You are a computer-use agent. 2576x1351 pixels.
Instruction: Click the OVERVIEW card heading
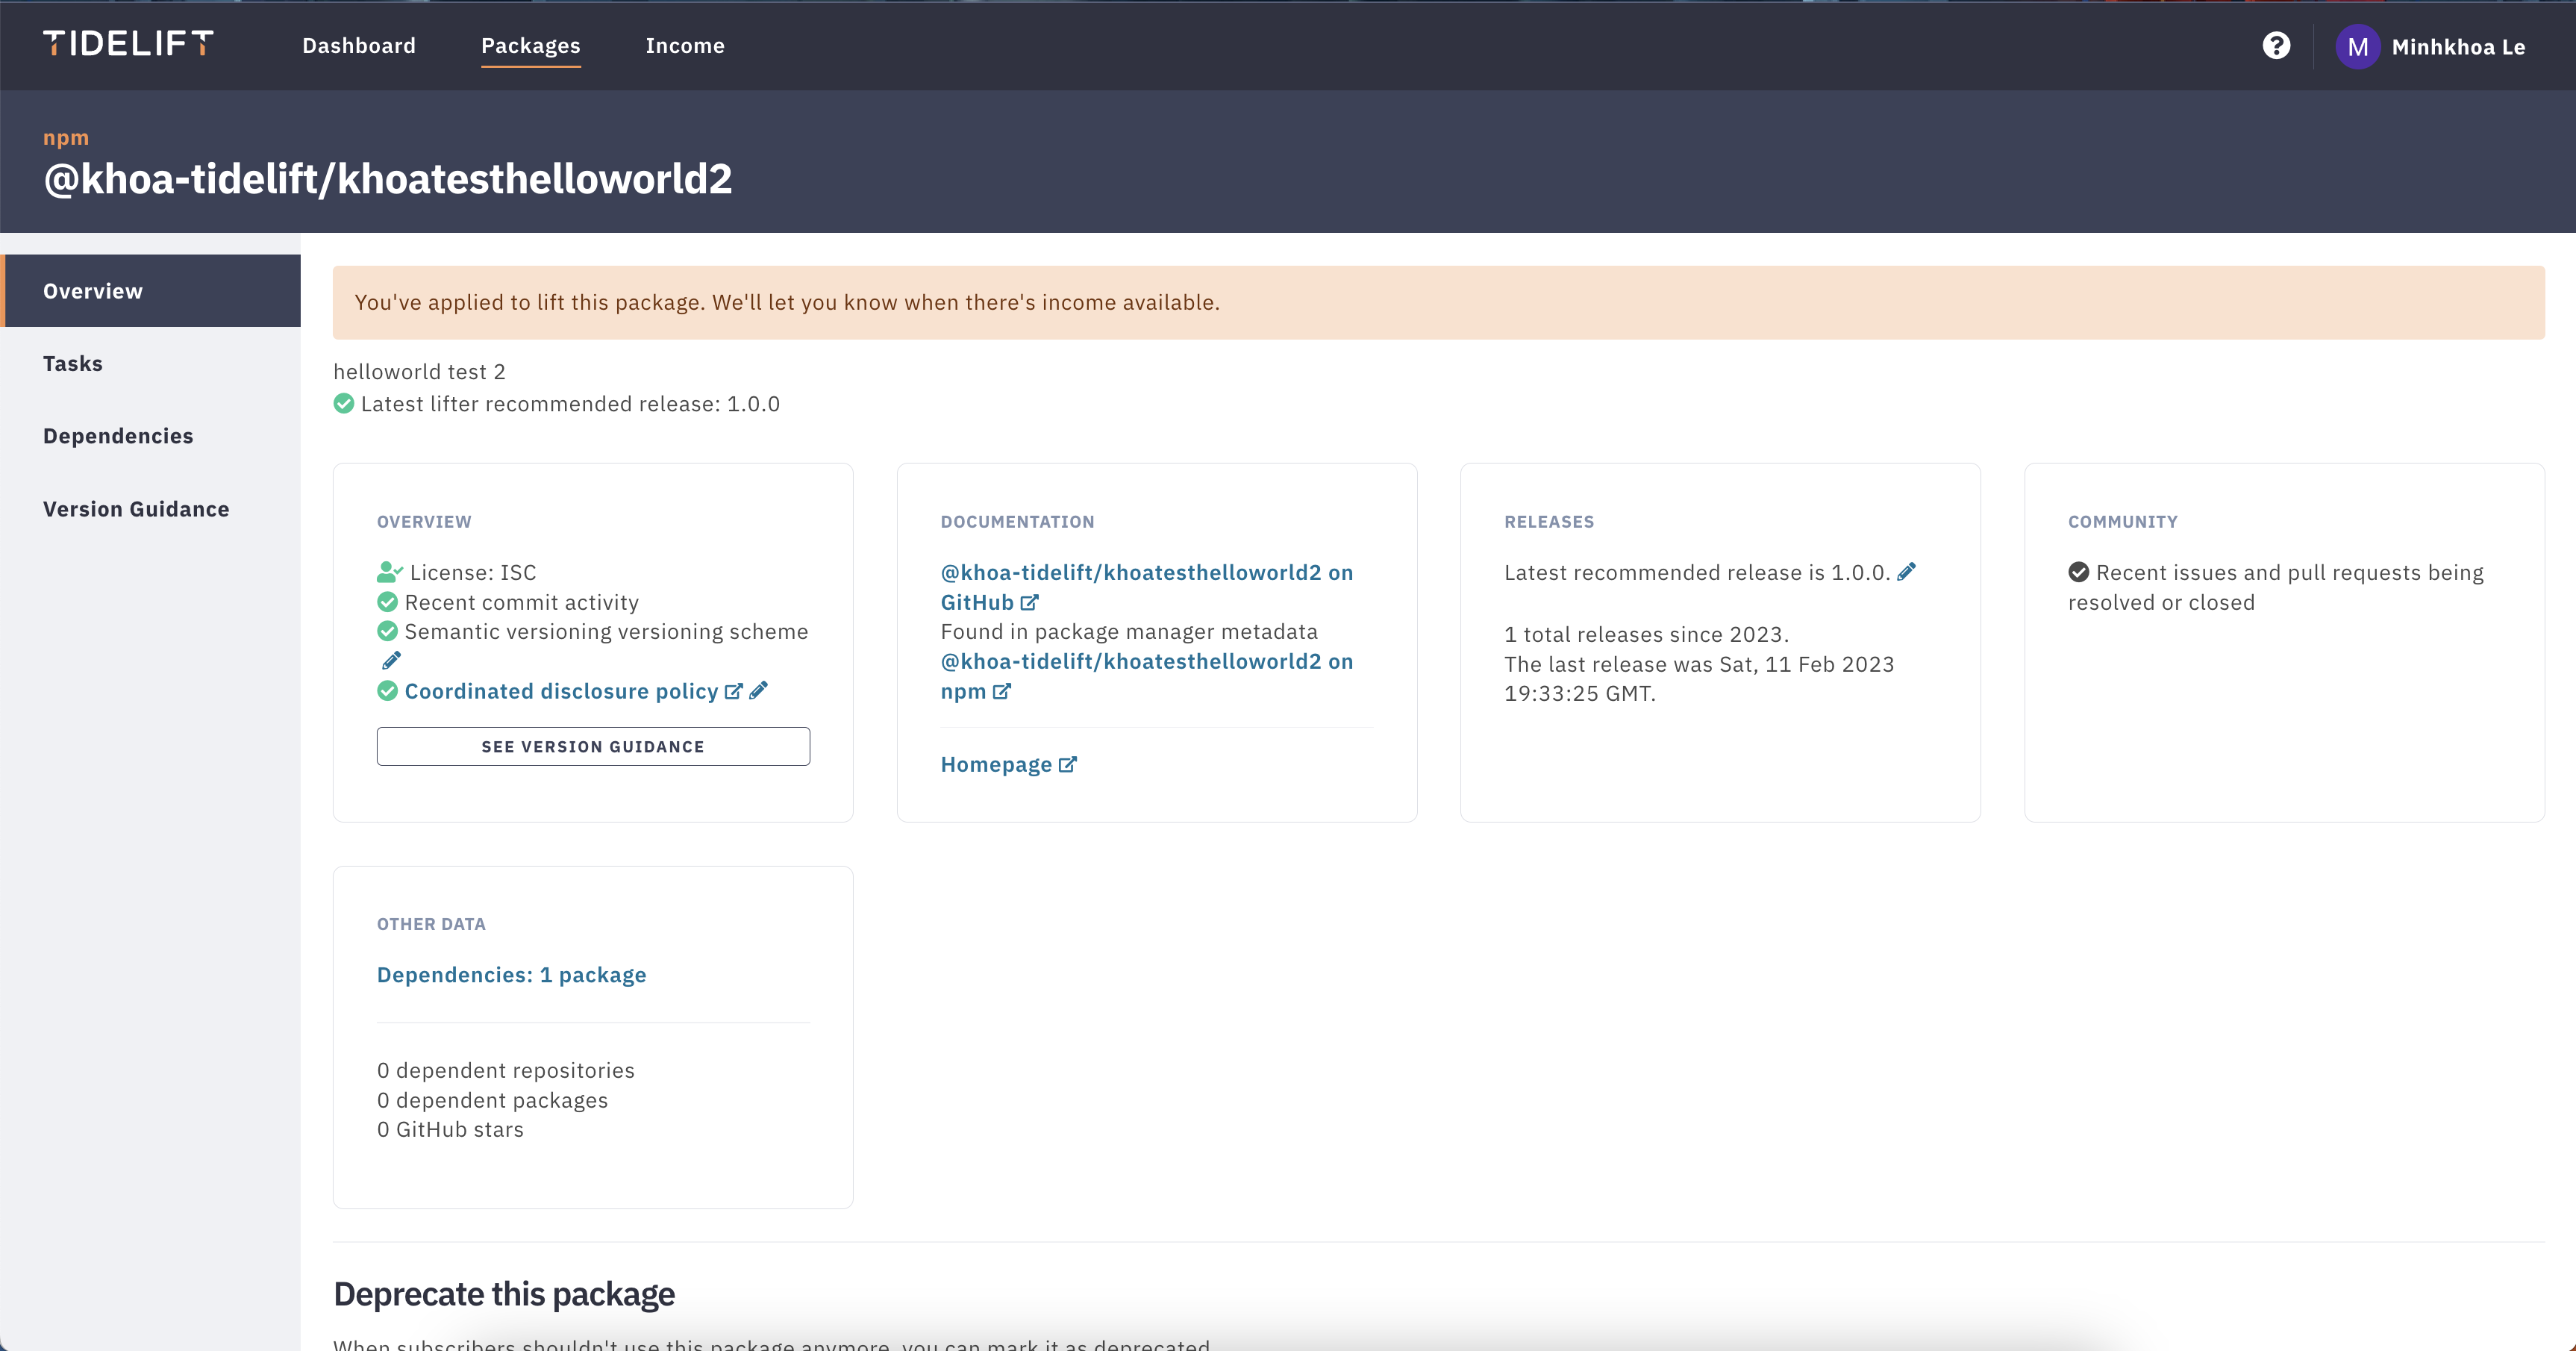(424, 522)
